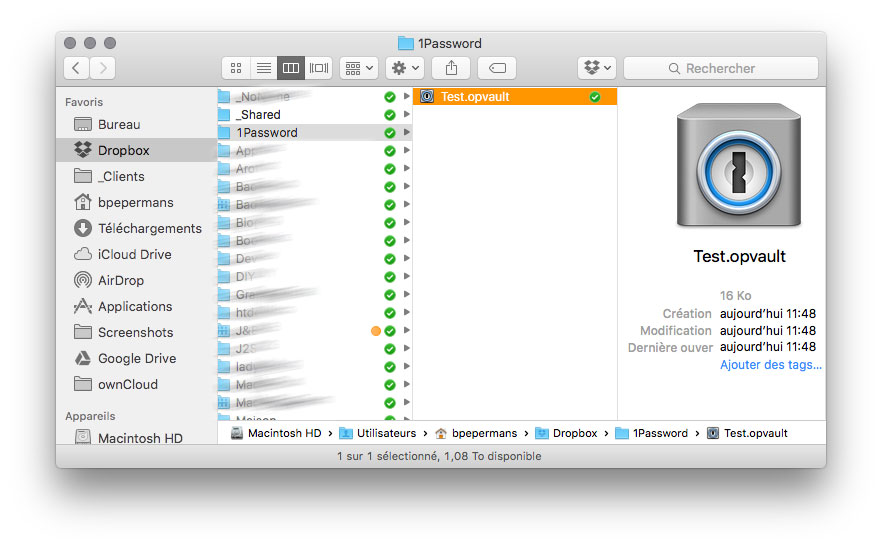The width and height of the screenshot is (882, 548).
Task: Select the 1Password folder in column
Action: [x=314, y=133]
